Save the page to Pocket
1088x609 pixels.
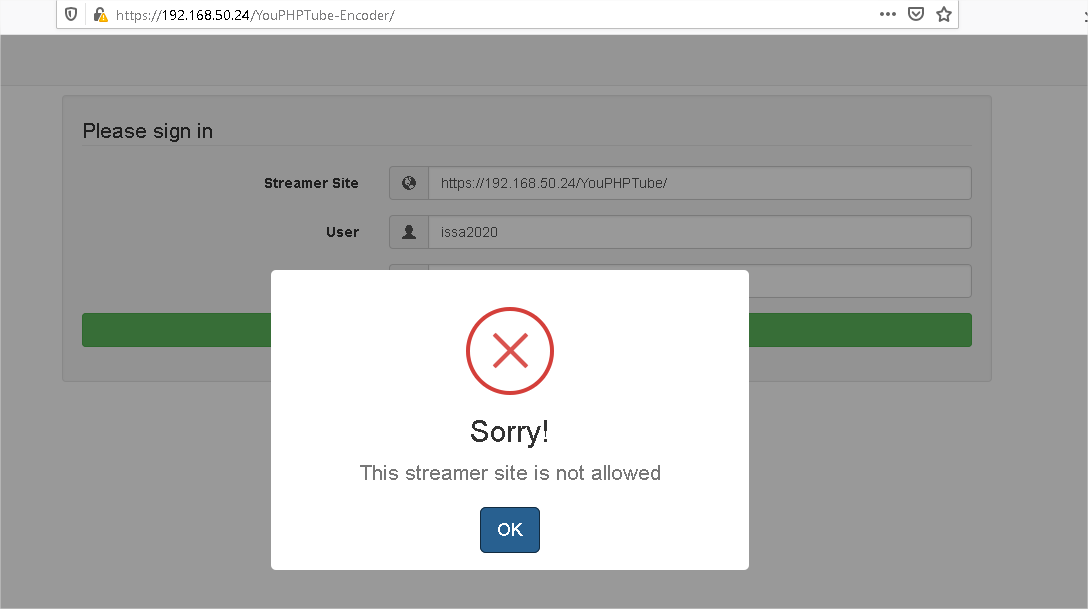[x=915, y=14]
